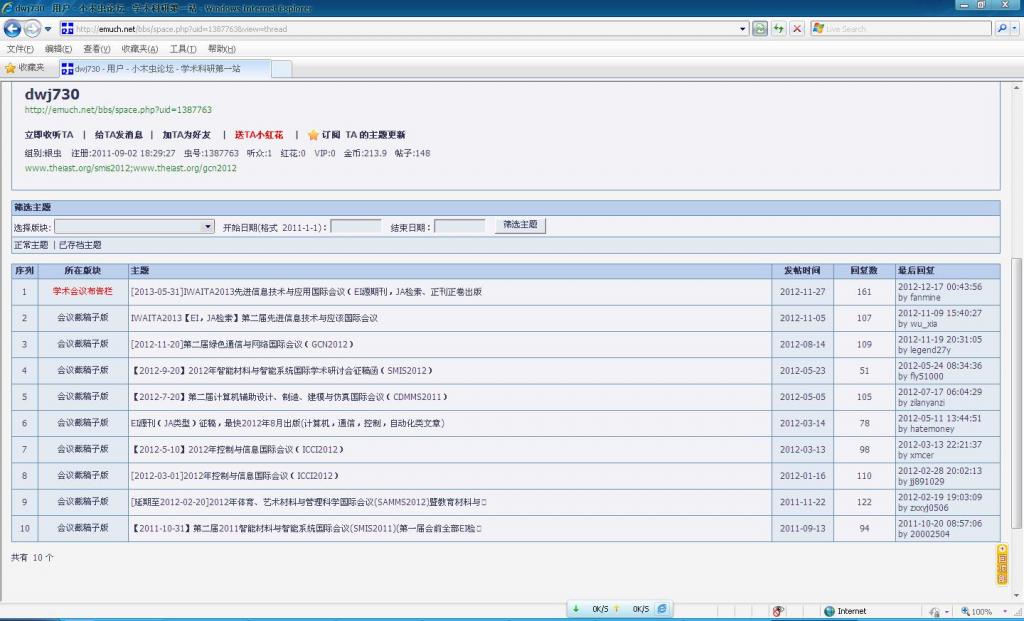Click the 订阅 TA 的主题更新 link
The image size is (1024, 621).
363,135
